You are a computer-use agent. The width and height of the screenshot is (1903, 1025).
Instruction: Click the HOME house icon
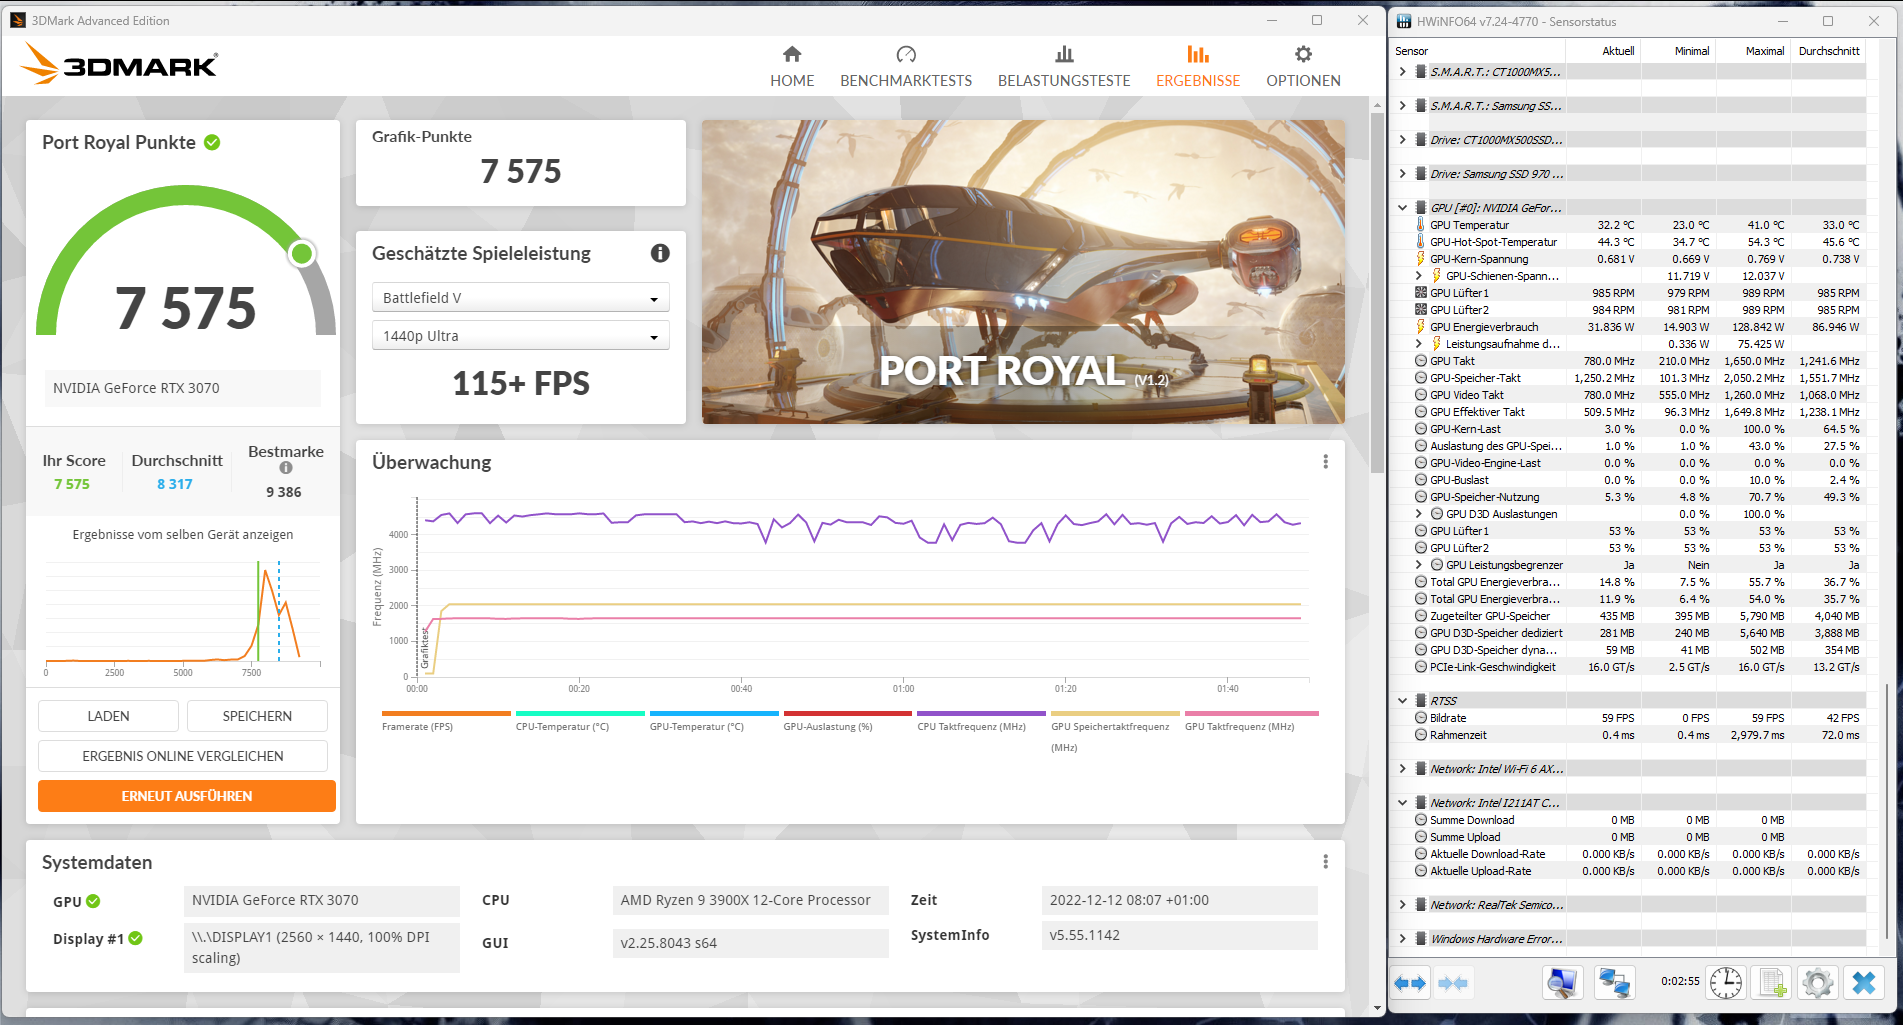click(x=792, y=54)
